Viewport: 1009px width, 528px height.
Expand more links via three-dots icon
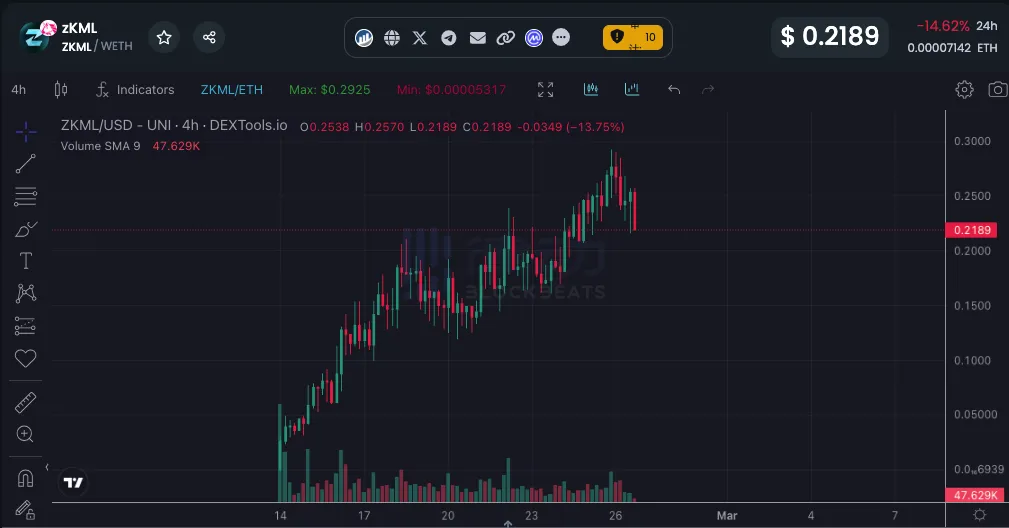point(561,37)
